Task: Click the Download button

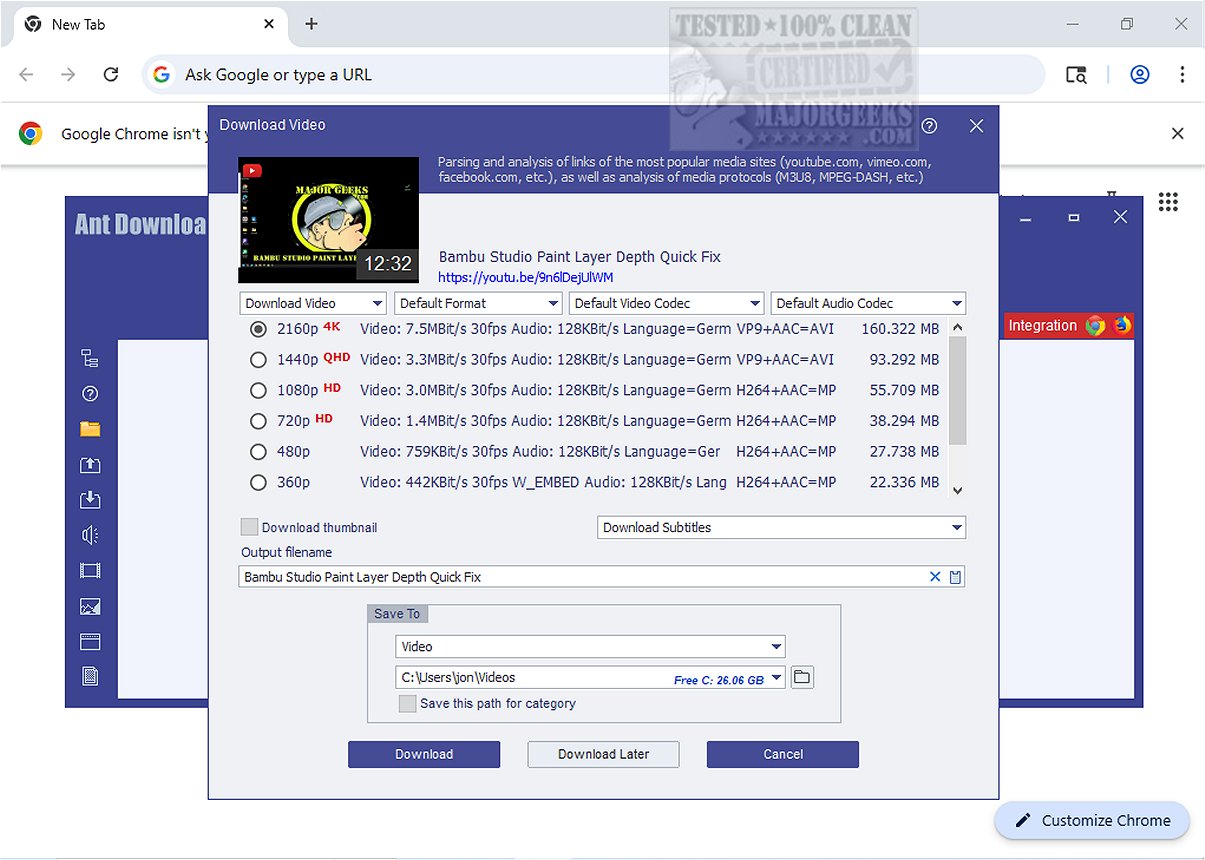Action: point(424,754)
